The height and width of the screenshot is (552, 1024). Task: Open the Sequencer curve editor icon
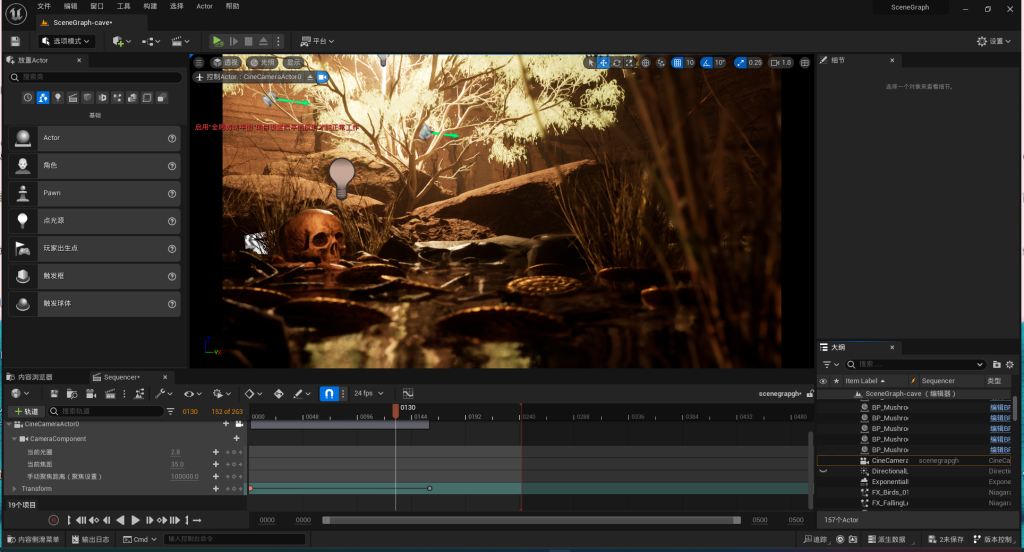click(x=408, y=393)
